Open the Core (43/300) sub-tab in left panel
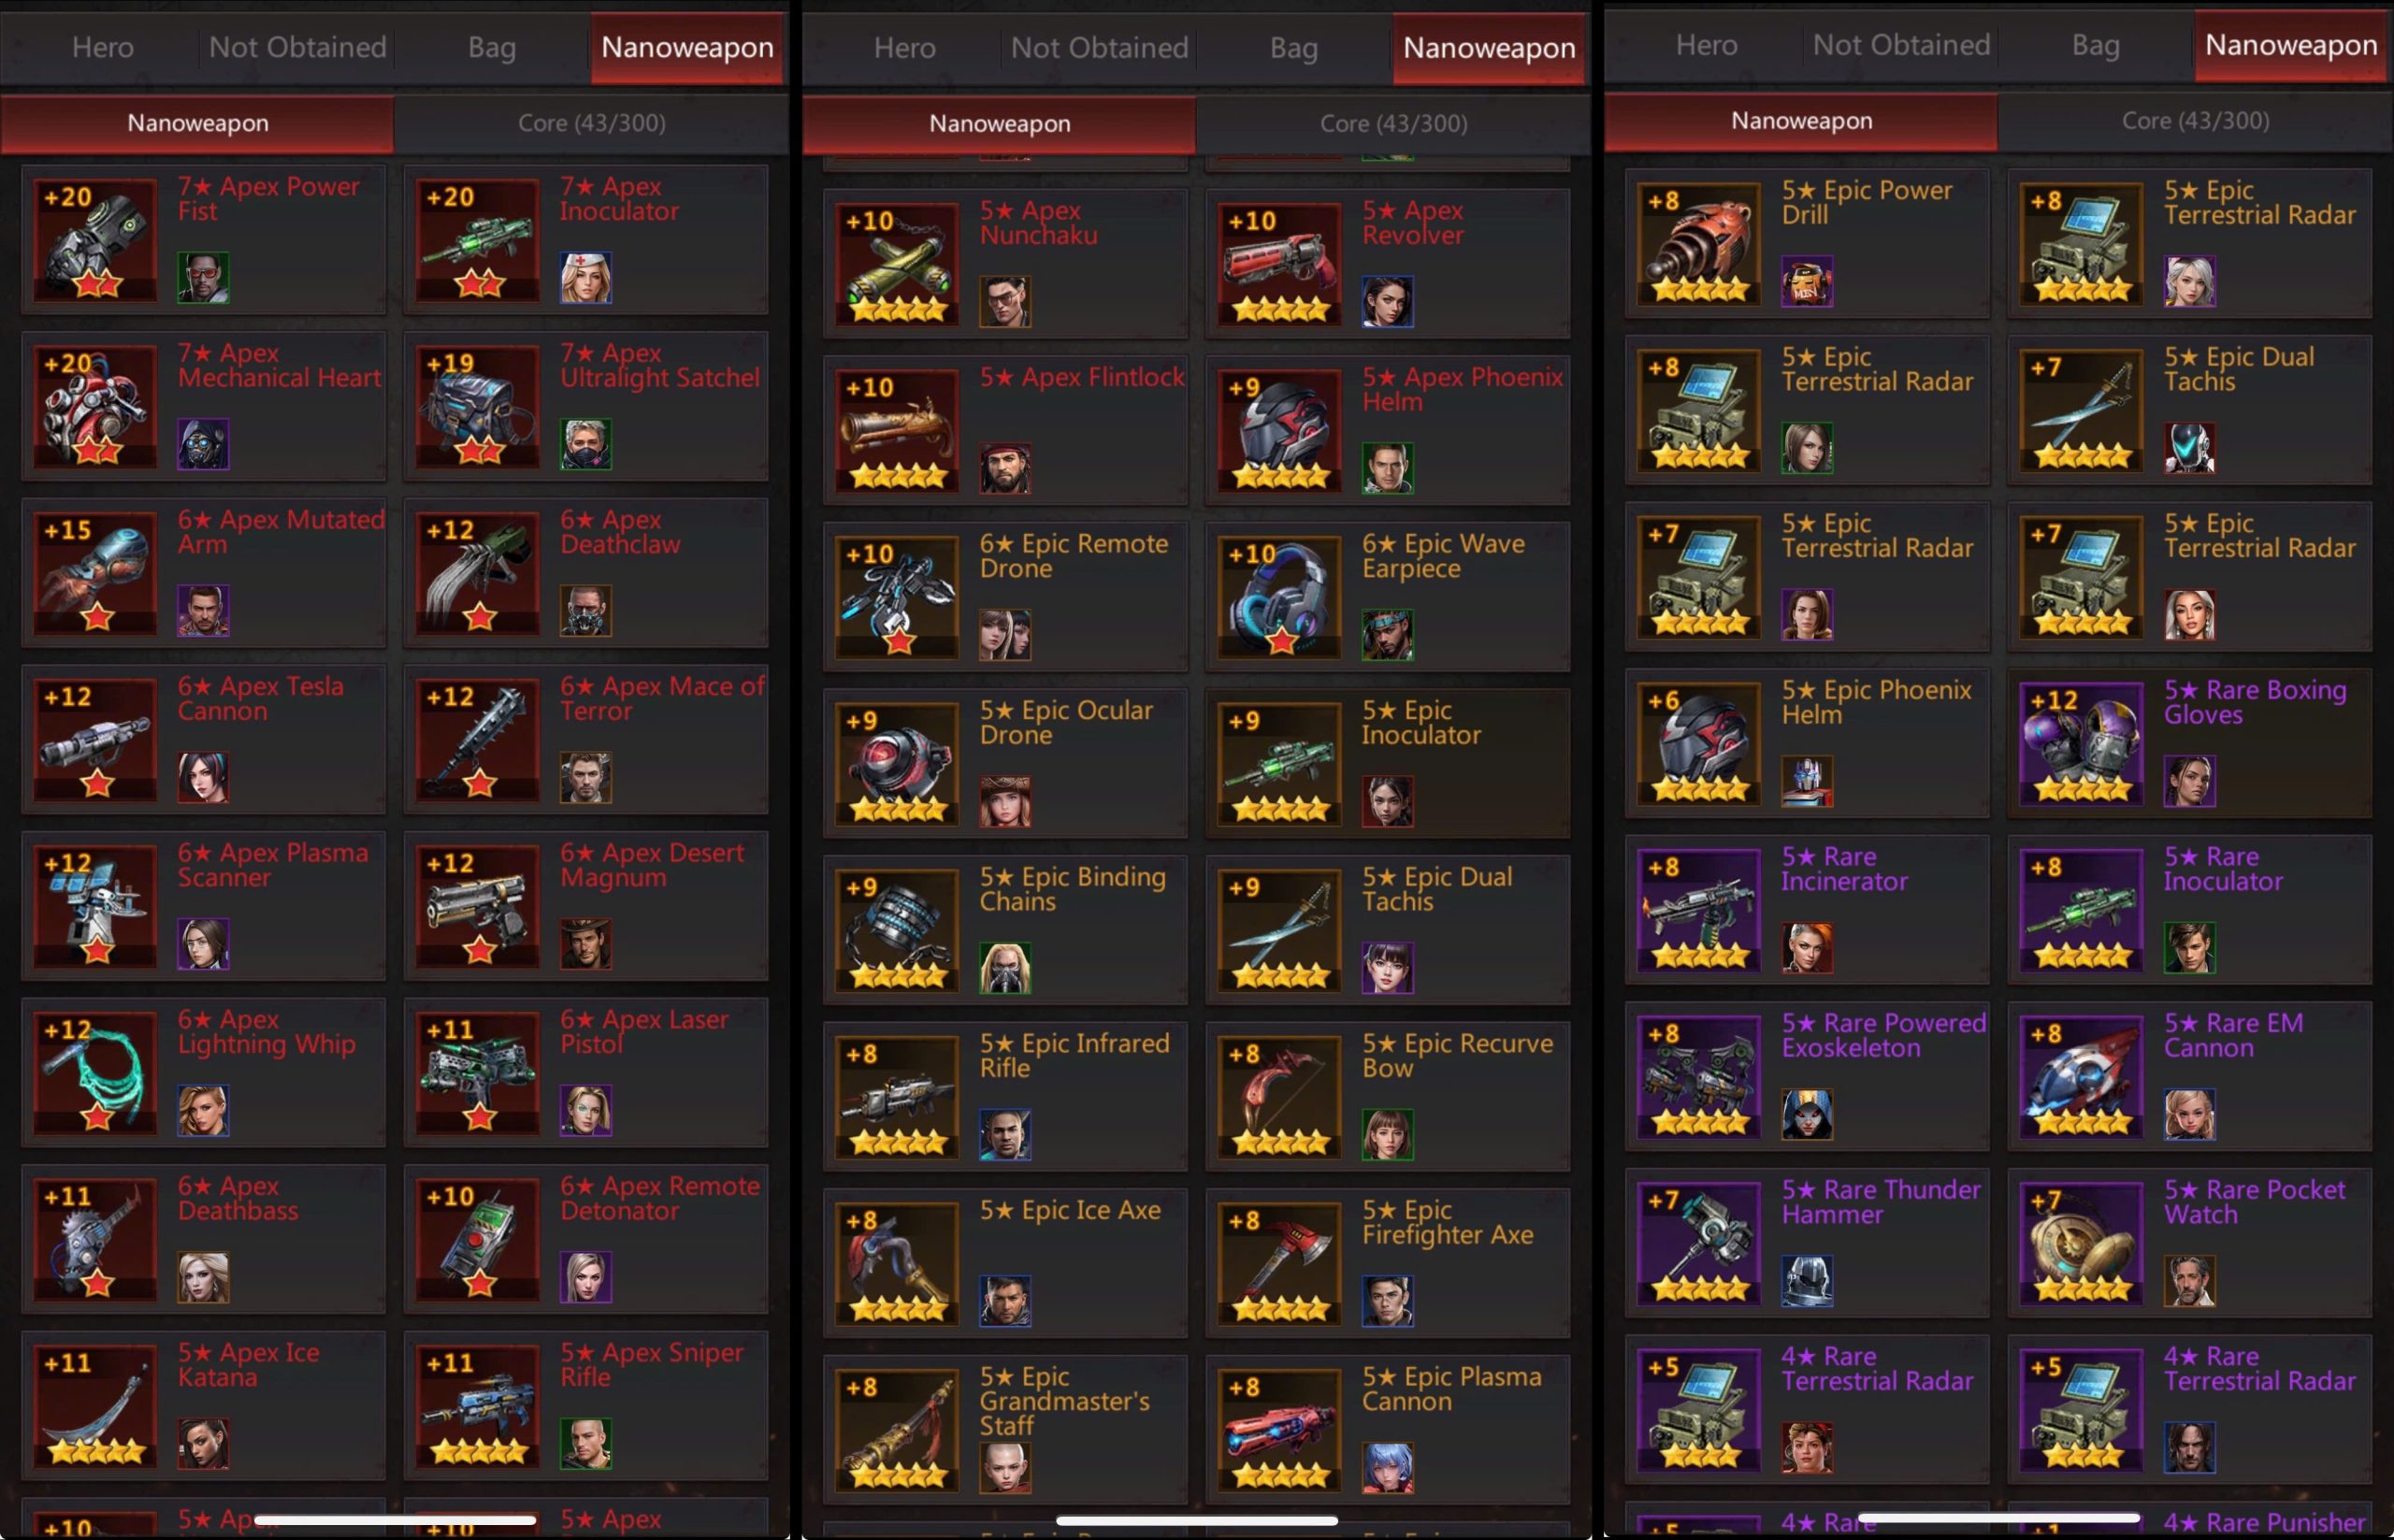Image resolution: width=2394 pixels, height=1540 pixels. 591,123
